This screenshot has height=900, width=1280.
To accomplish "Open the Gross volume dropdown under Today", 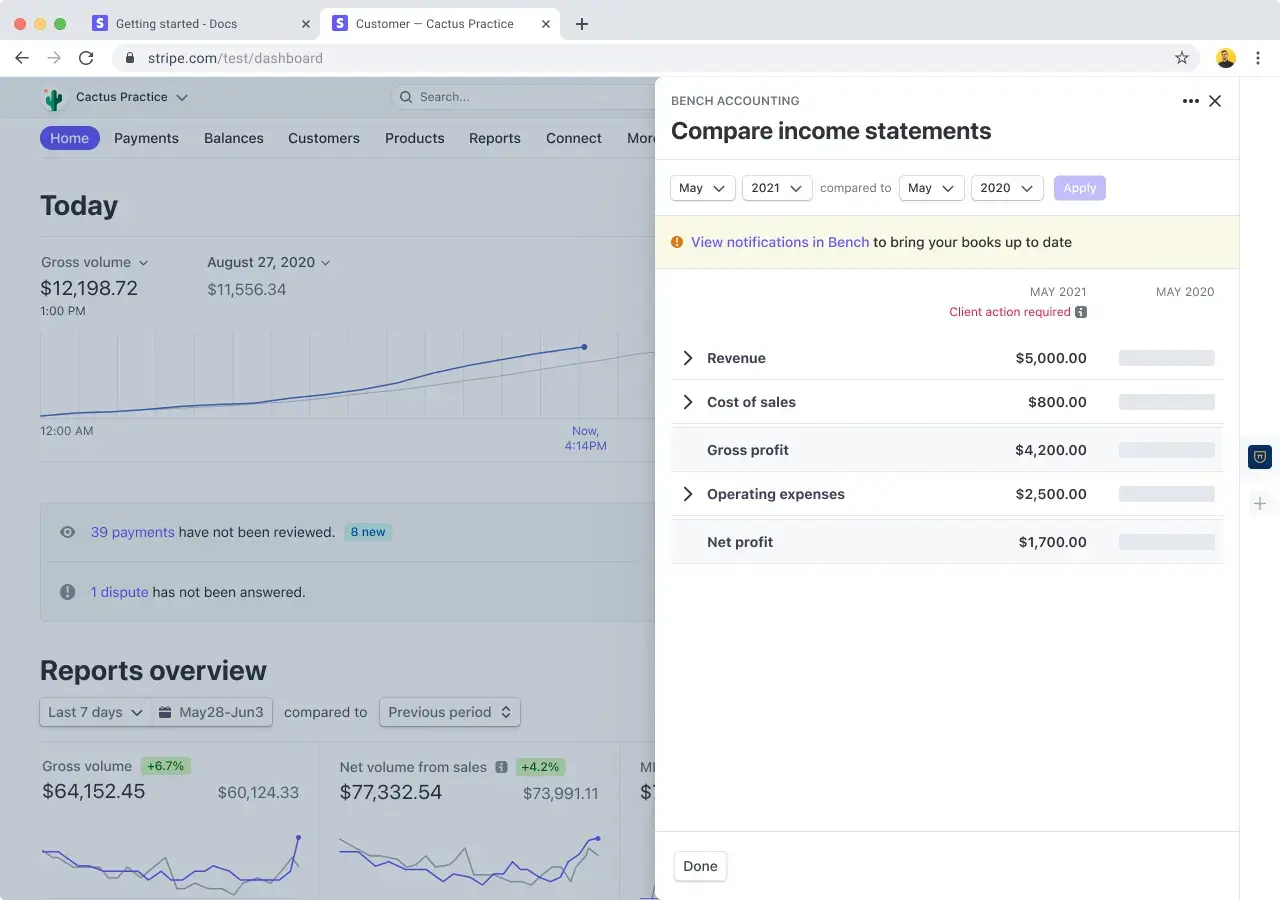I will click(x=95, y=262).
